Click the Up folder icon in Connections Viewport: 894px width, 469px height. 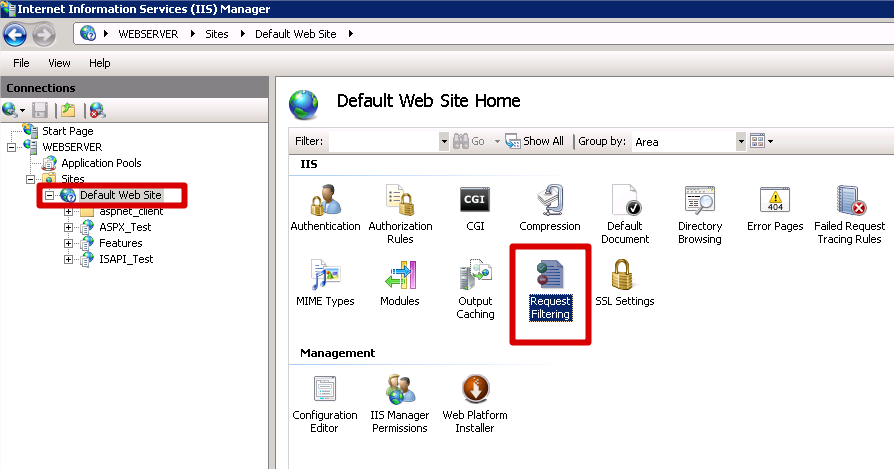click(68, 110)
